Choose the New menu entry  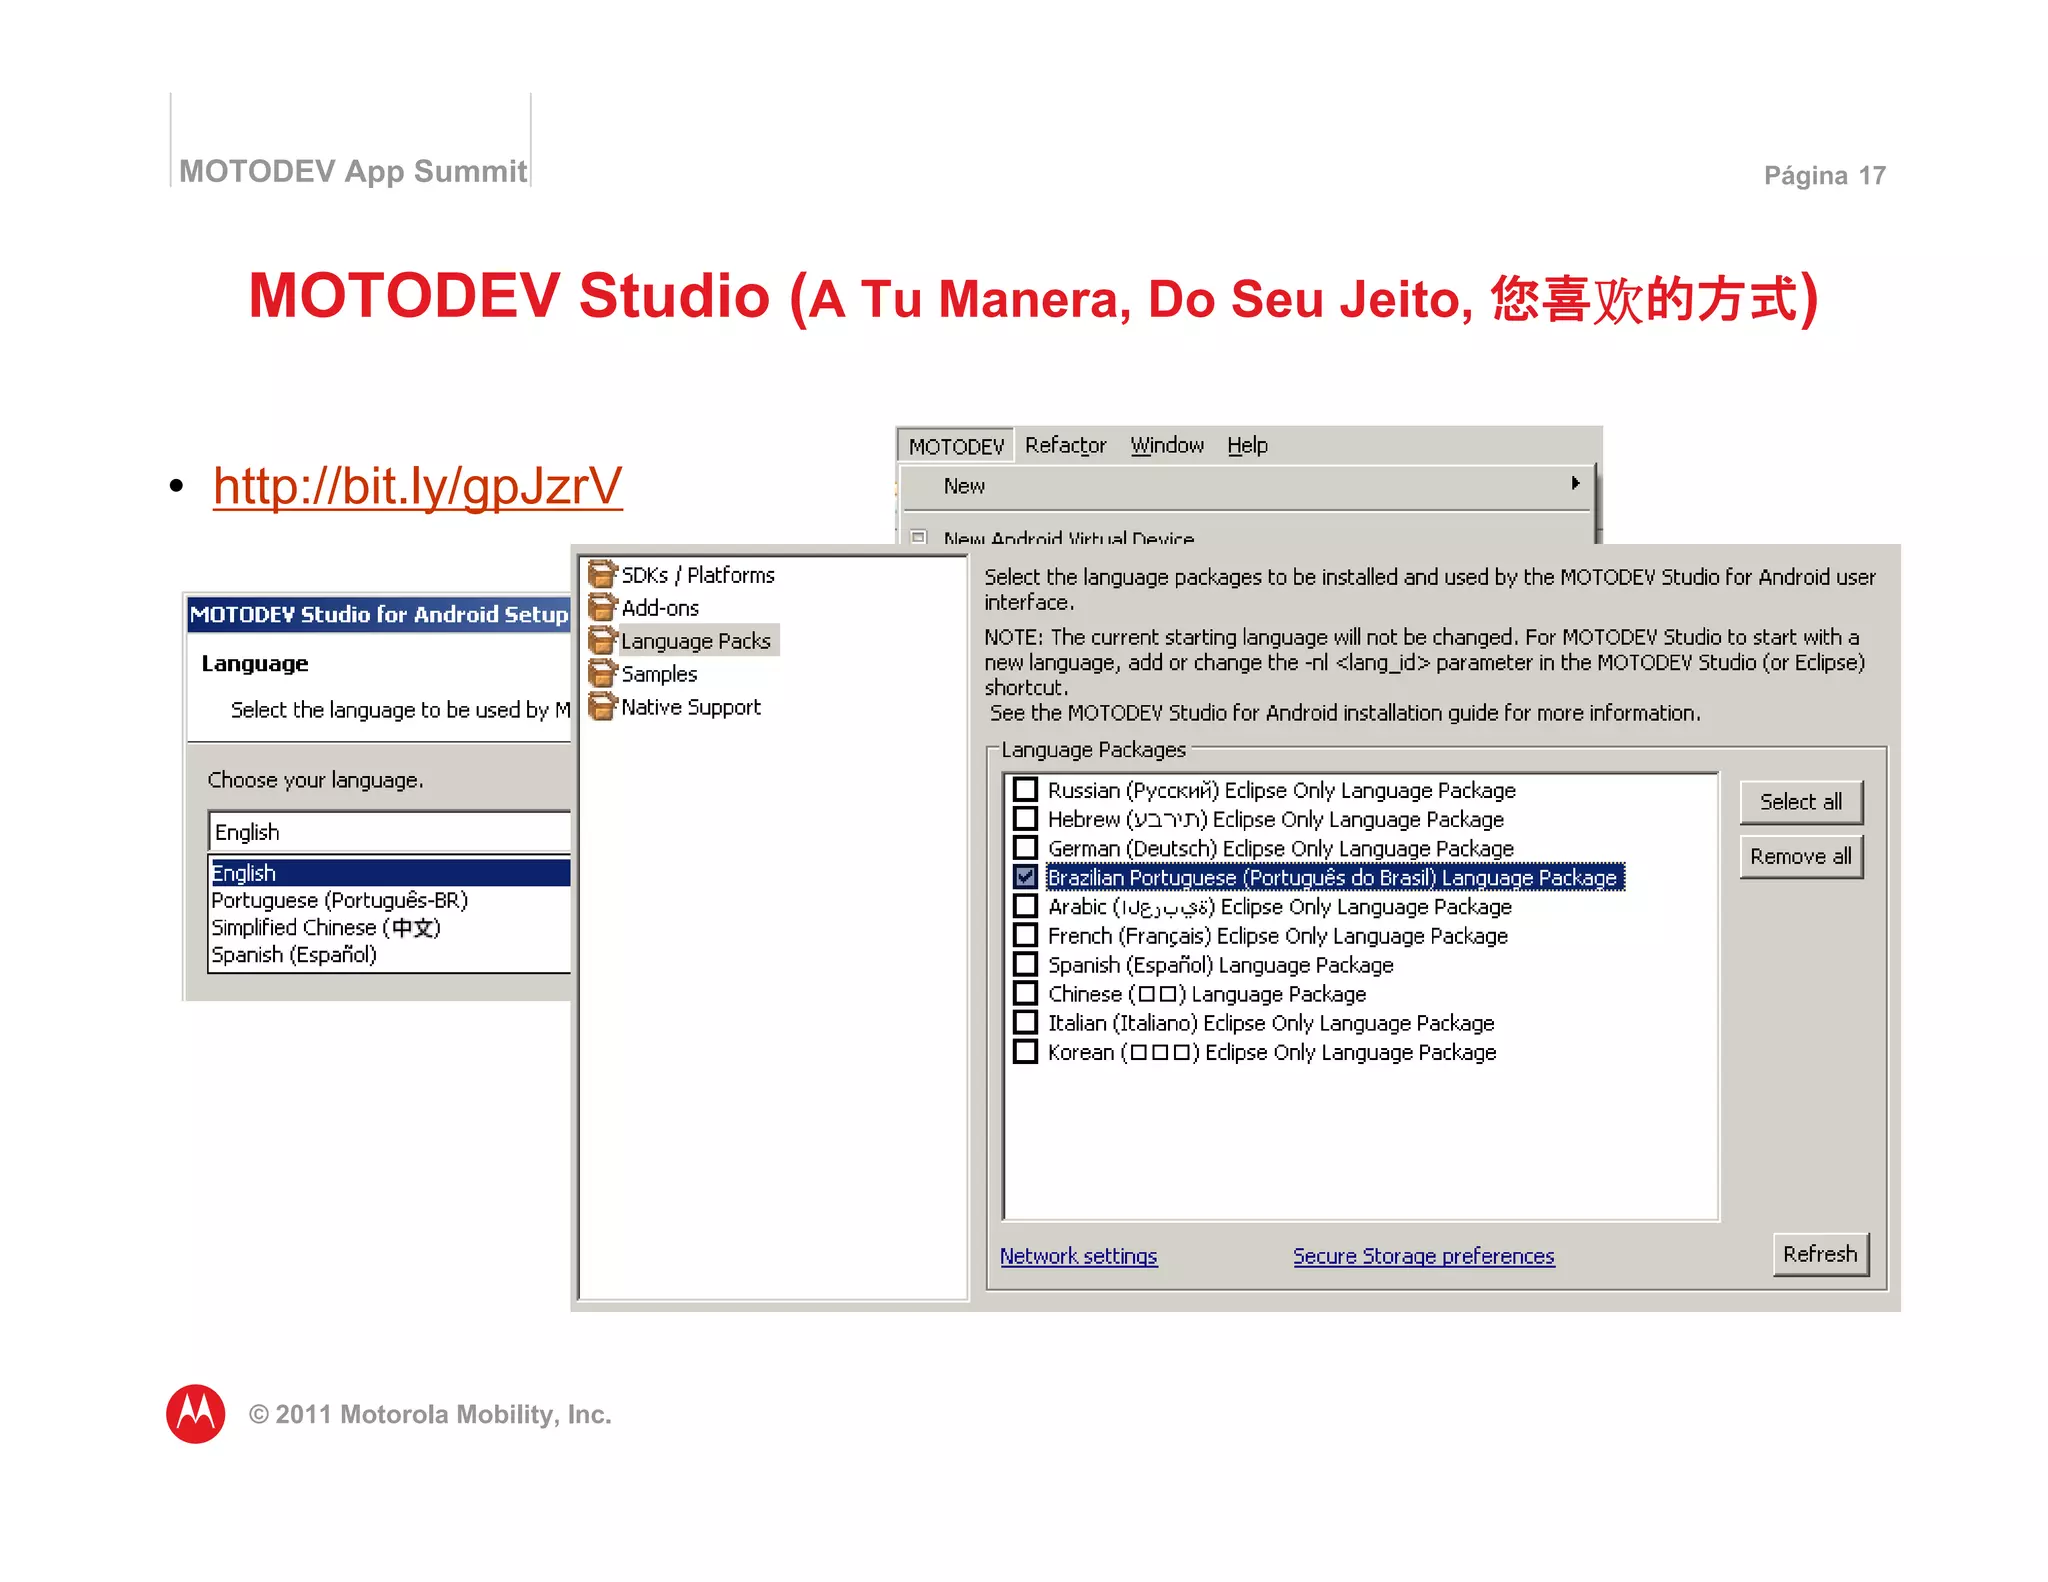pyautogui.click(x=1246, y=485)
